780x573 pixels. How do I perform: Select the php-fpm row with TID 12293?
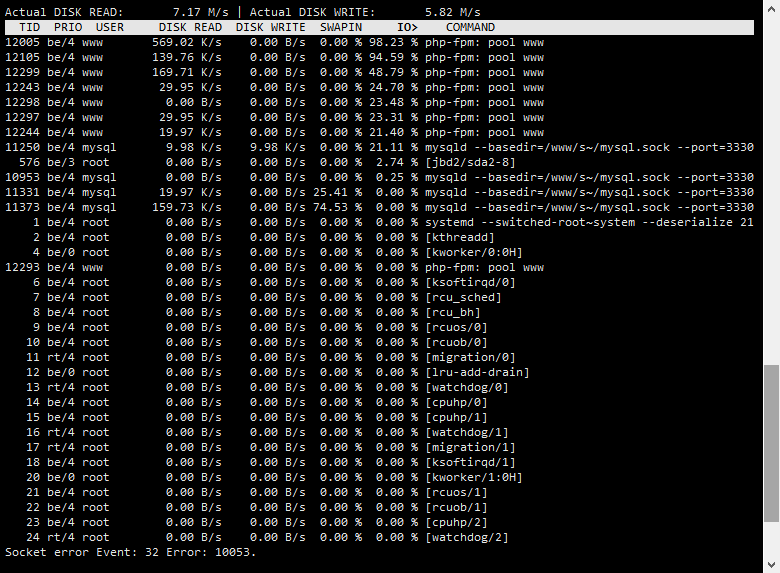[x=380, y=268]
